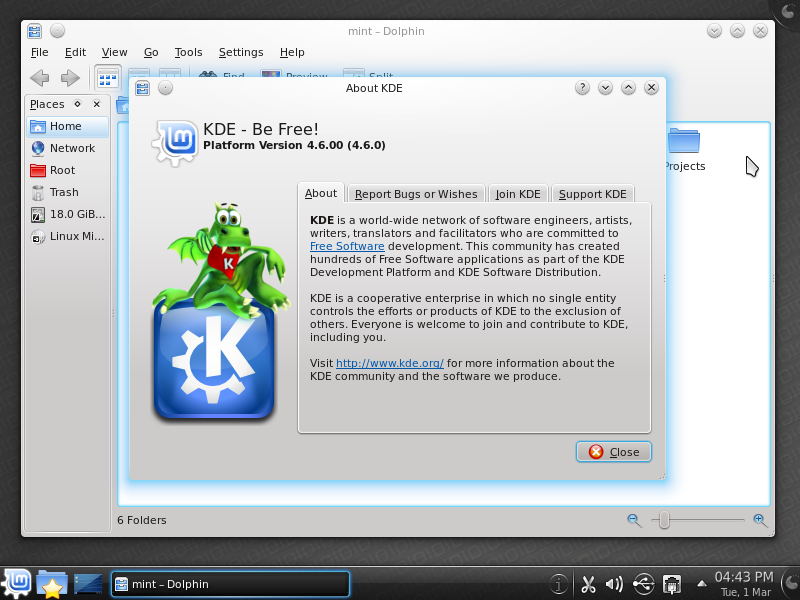
Task: Mute the volume from the system tray
Action: click(614, 583)
